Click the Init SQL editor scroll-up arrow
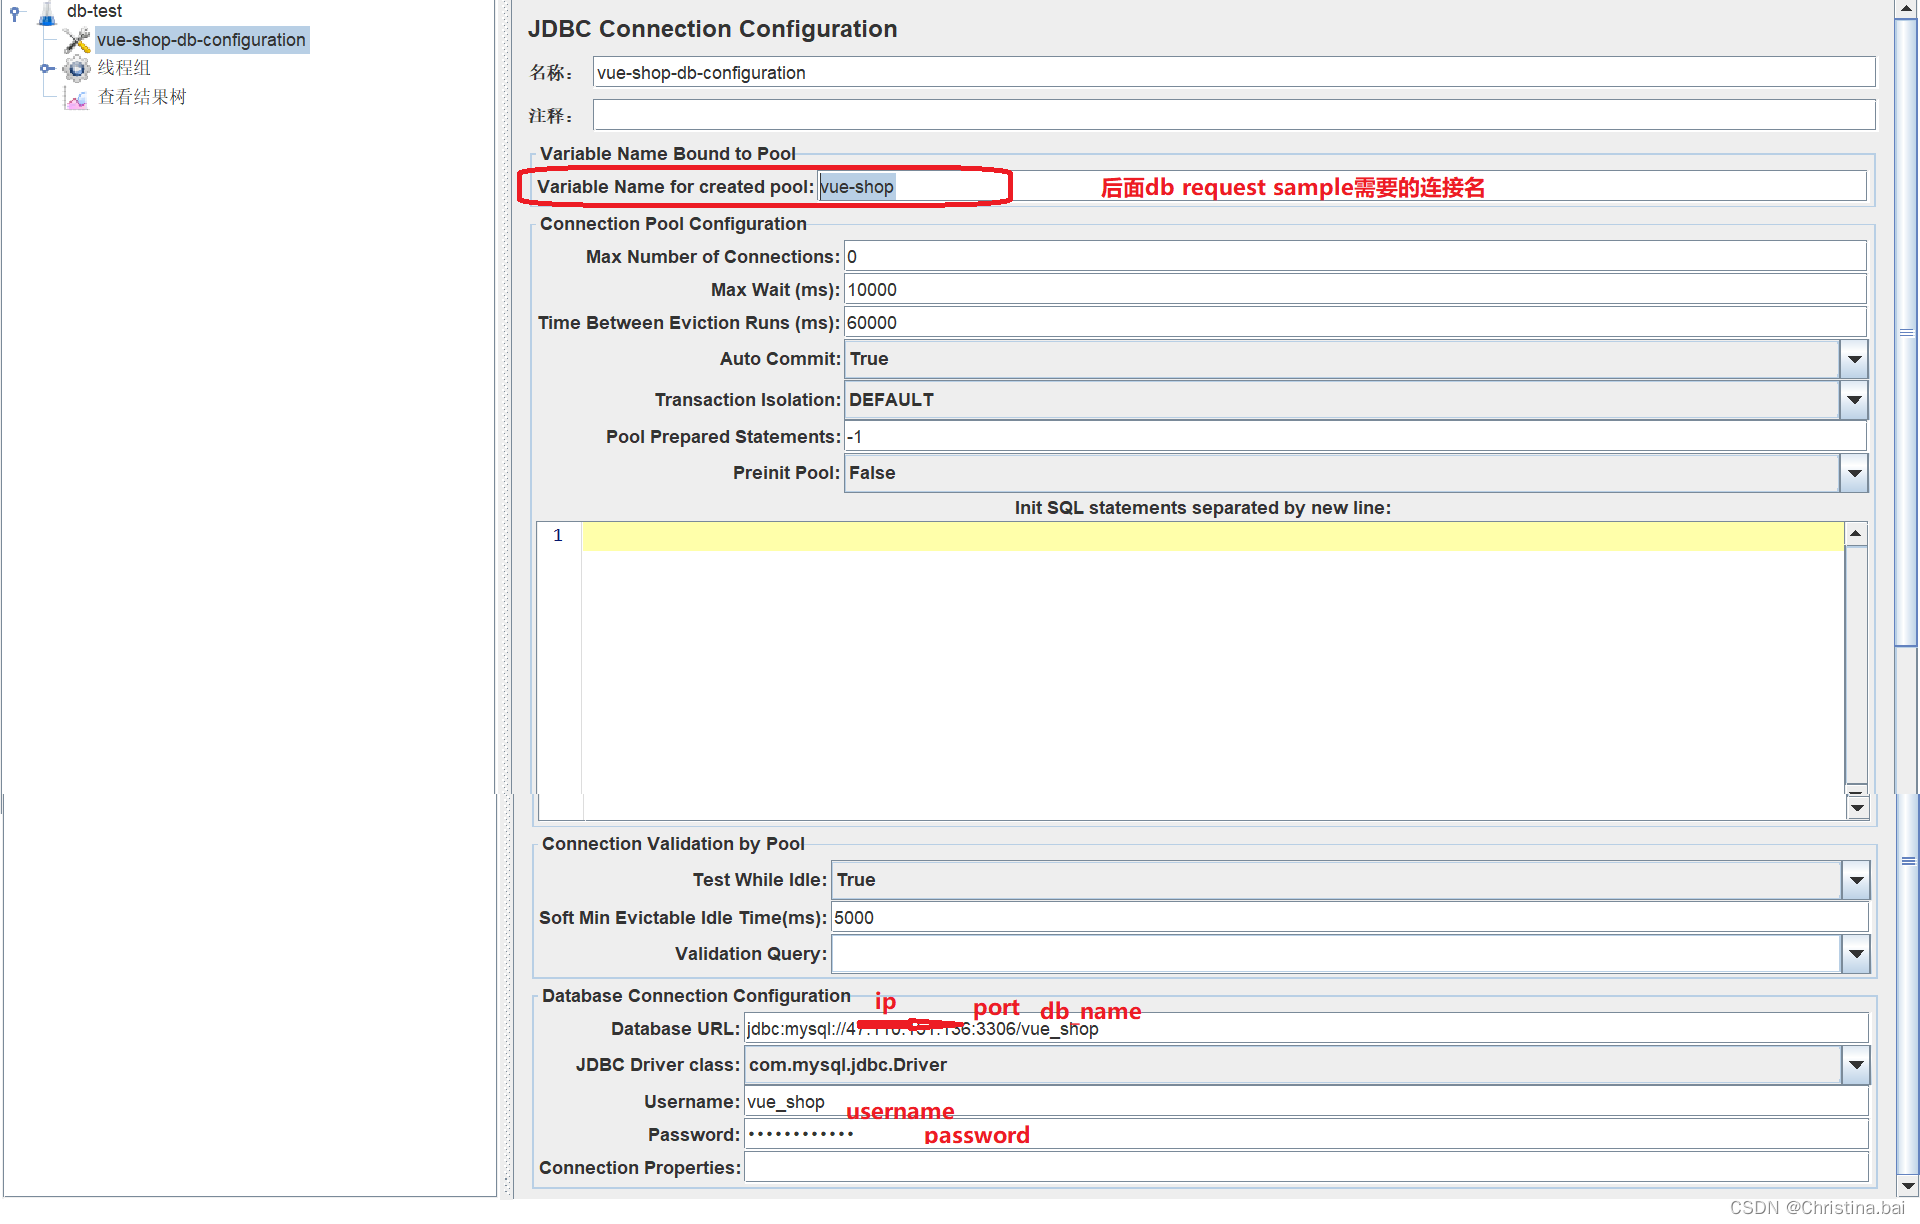The width and height of the screenshot is (1920, 1224). (x=1856, y=534)
